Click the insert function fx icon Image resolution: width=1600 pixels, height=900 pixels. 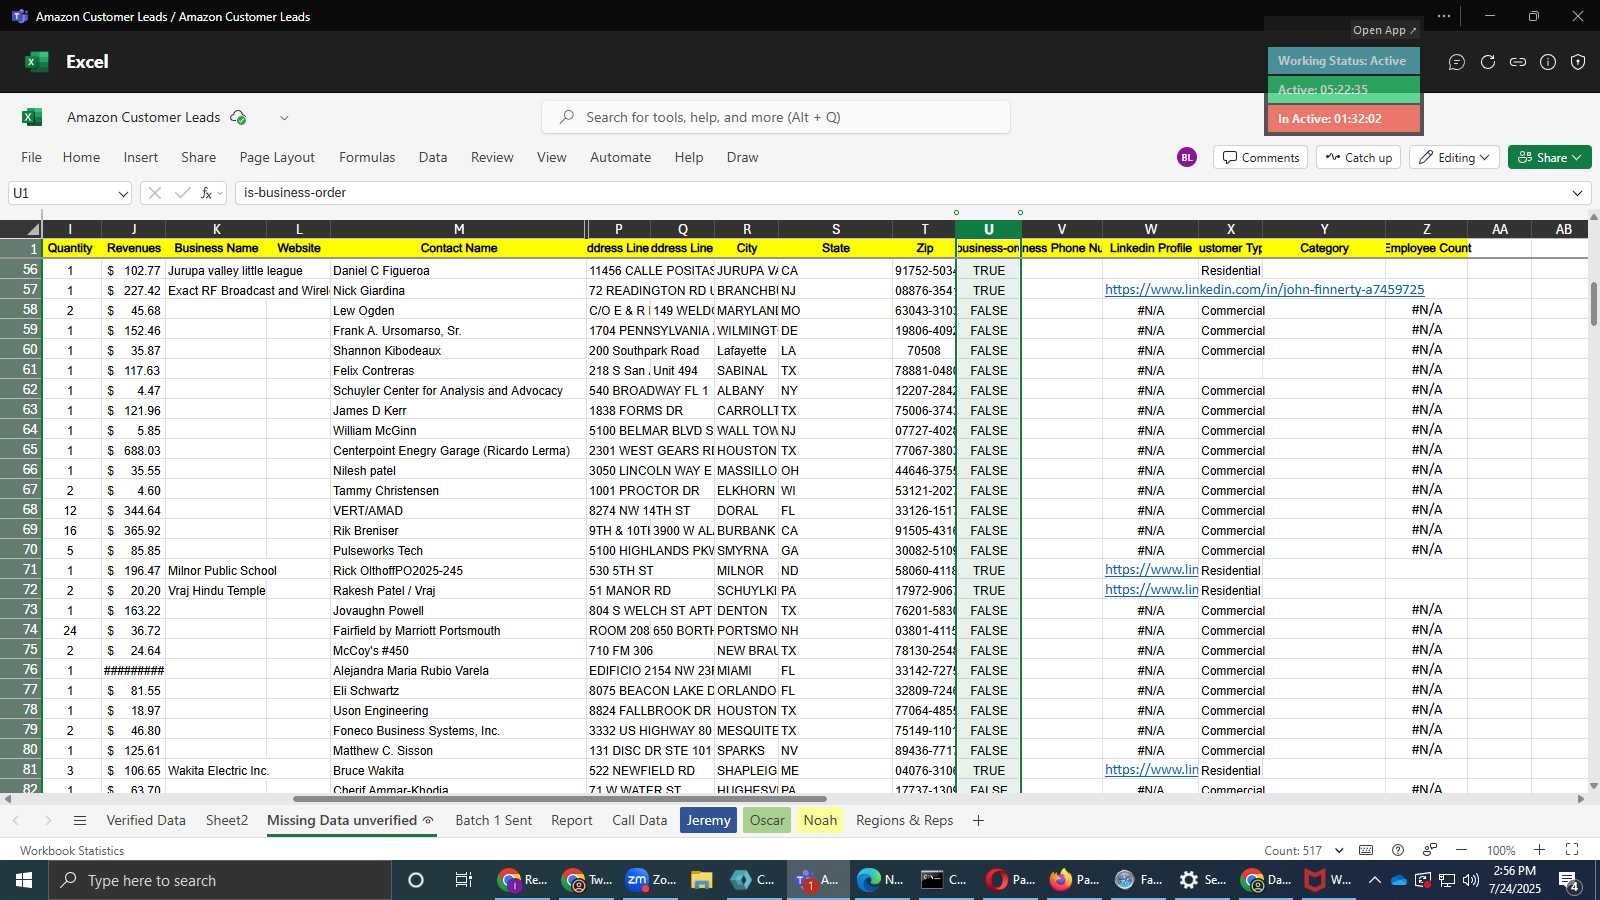tap(206, 193)
